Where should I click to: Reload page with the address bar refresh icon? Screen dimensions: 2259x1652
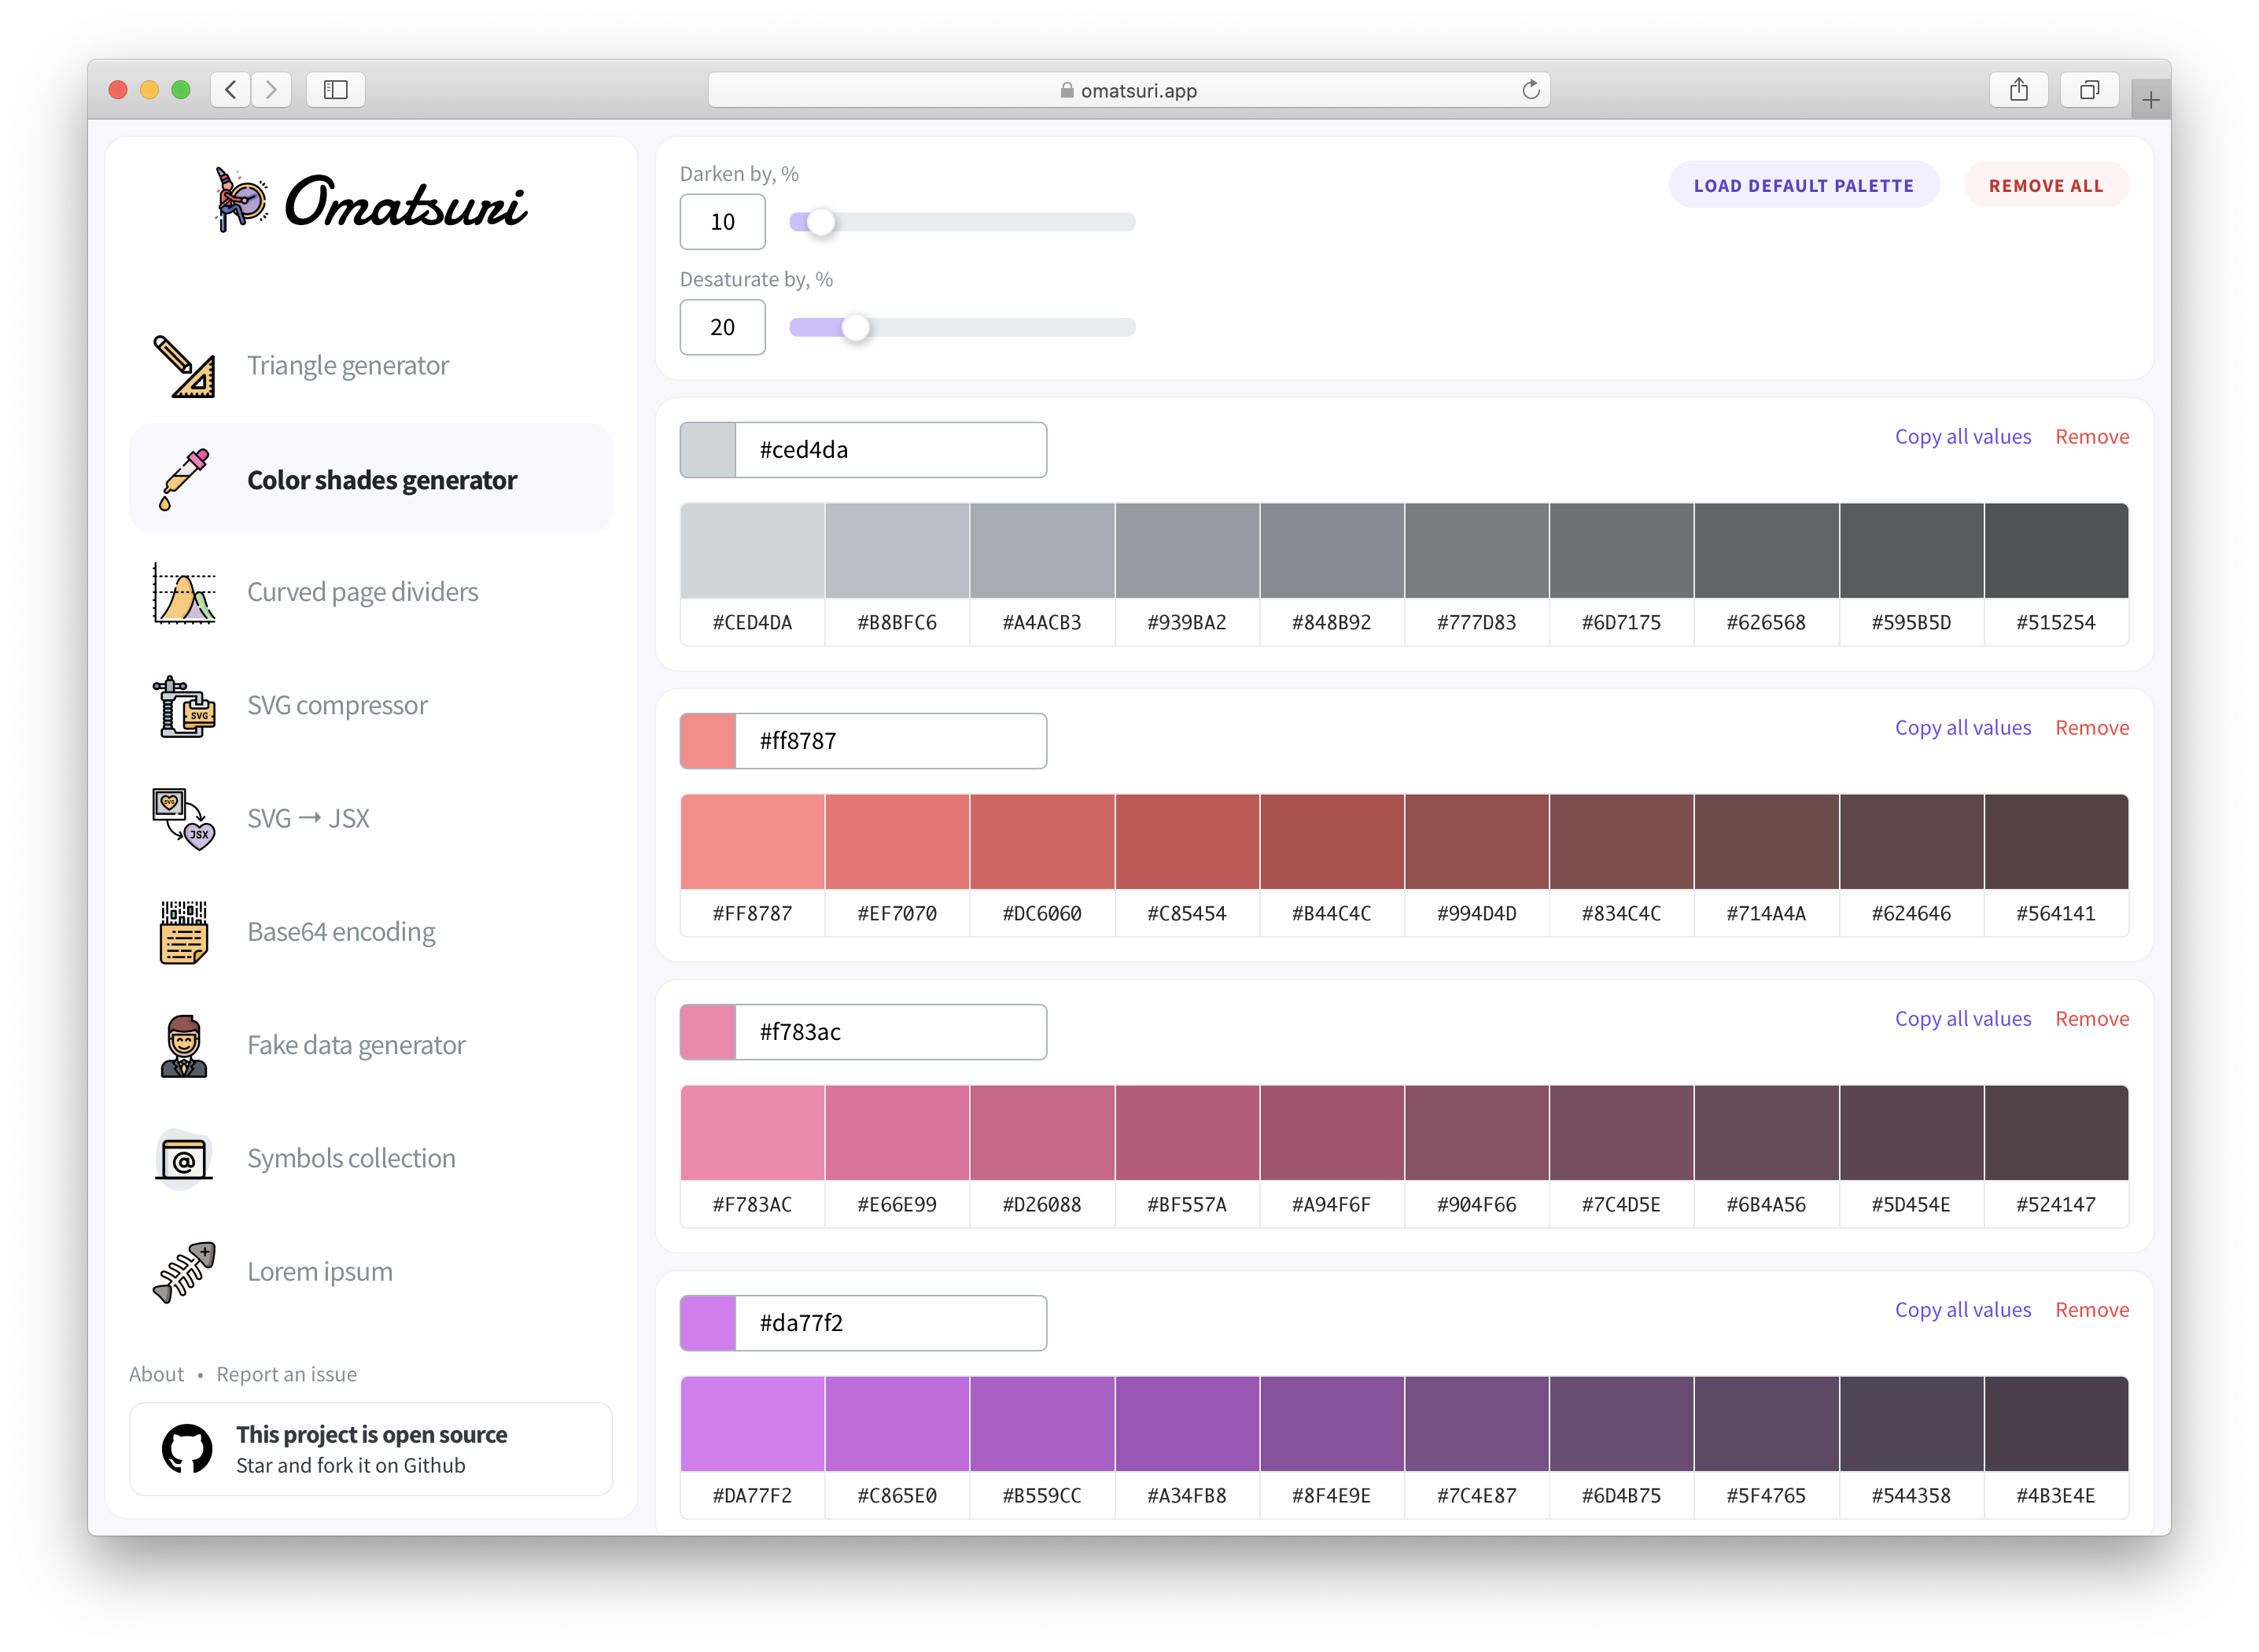pyautogui.click(x=1530, y=90)
